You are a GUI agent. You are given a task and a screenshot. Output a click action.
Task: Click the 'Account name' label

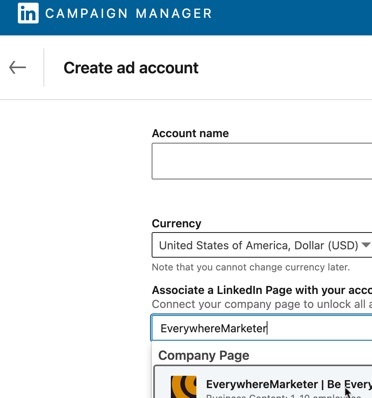[190, 133]
